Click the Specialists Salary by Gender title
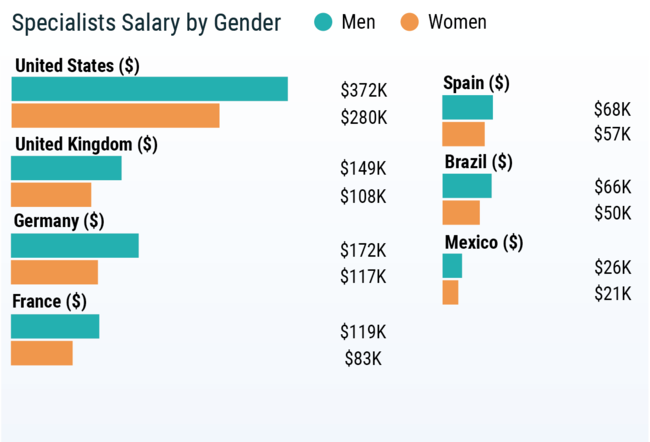The height and width of the screenshot is (442, 650). (146, 23)
